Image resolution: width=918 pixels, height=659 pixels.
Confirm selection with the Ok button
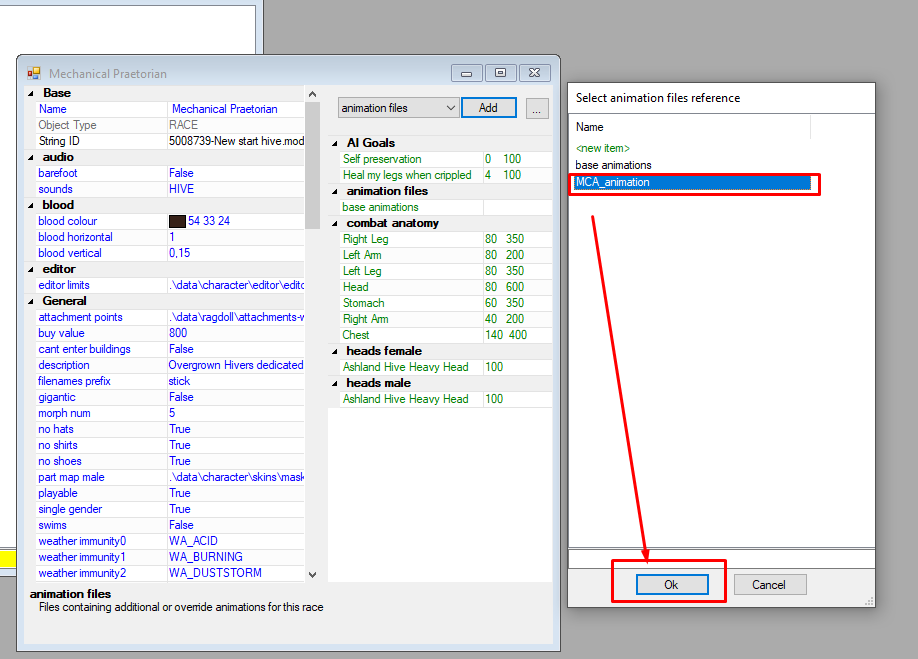[x=671, y=585]
